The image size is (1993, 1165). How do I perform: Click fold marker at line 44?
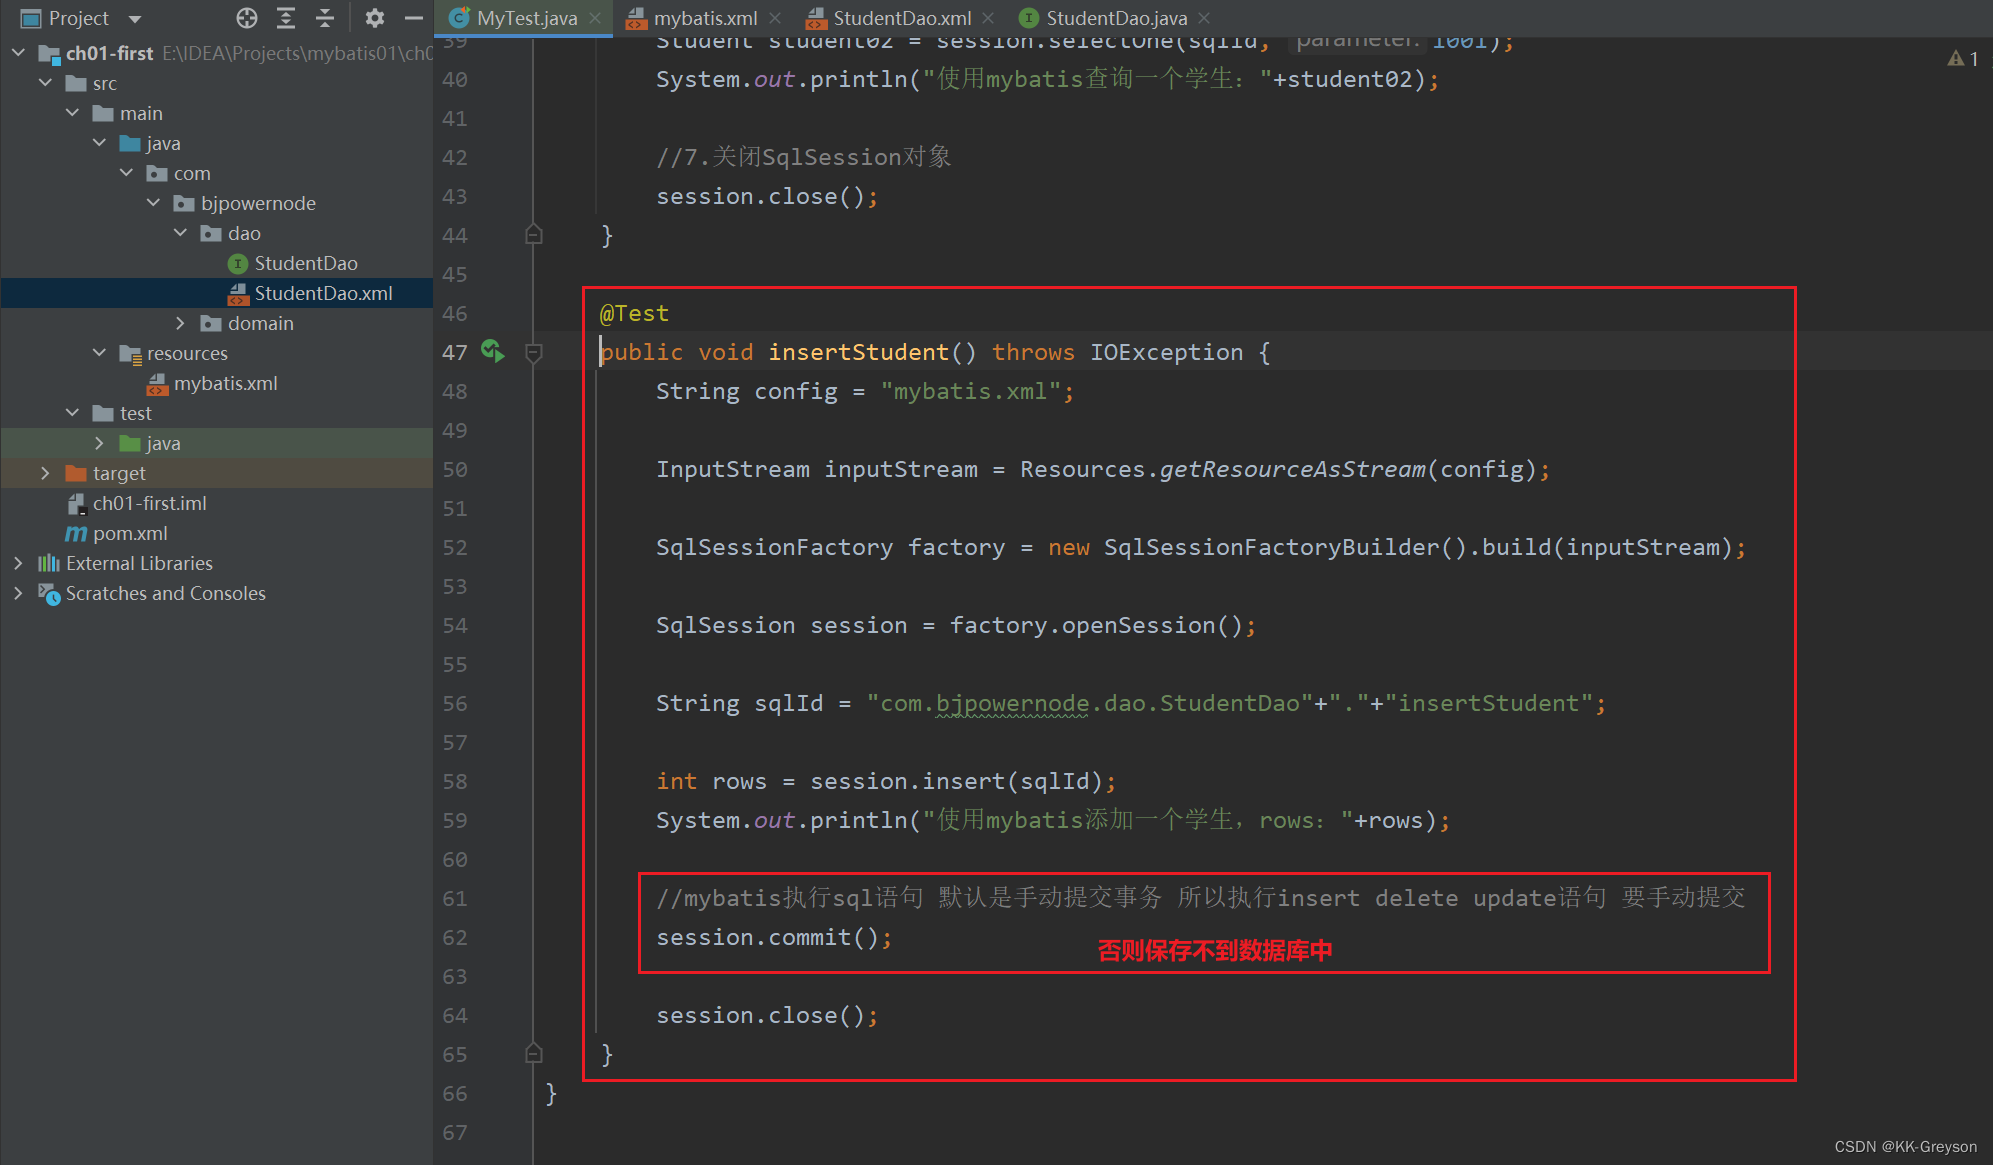(x=534, y=235)
